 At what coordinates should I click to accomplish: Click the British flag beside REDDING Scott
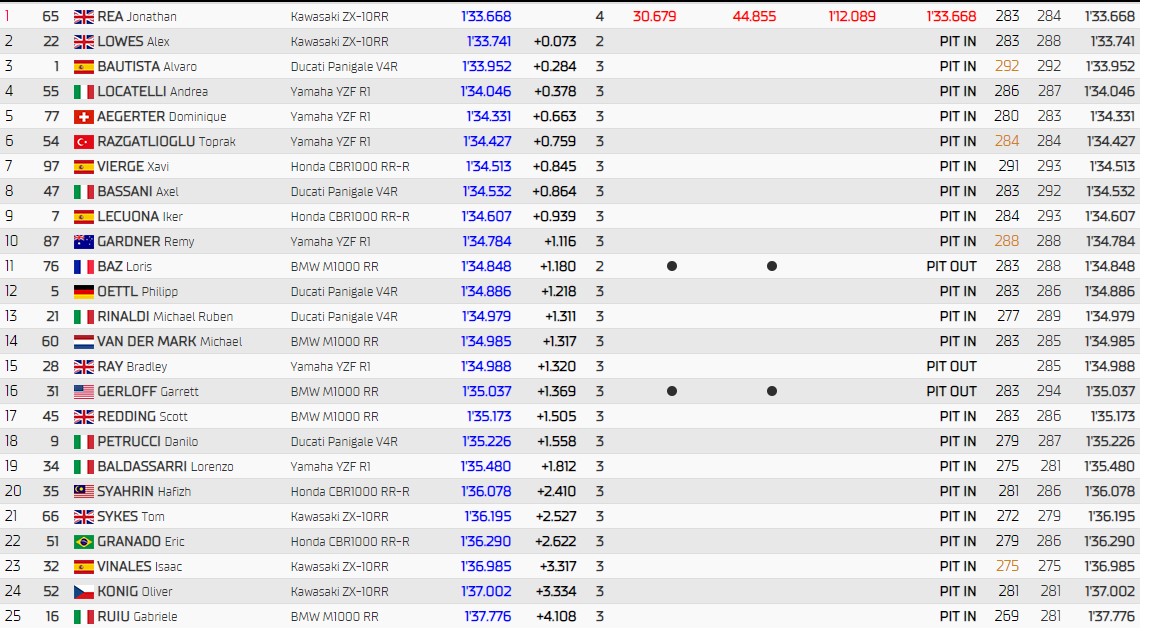coord(84,416)
